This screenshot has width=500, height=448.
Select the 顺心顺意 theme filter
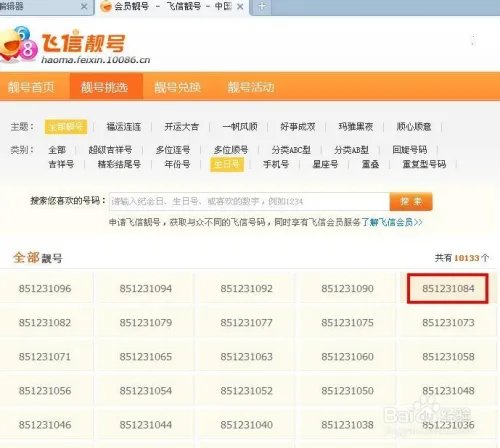[x=414, y=127]
